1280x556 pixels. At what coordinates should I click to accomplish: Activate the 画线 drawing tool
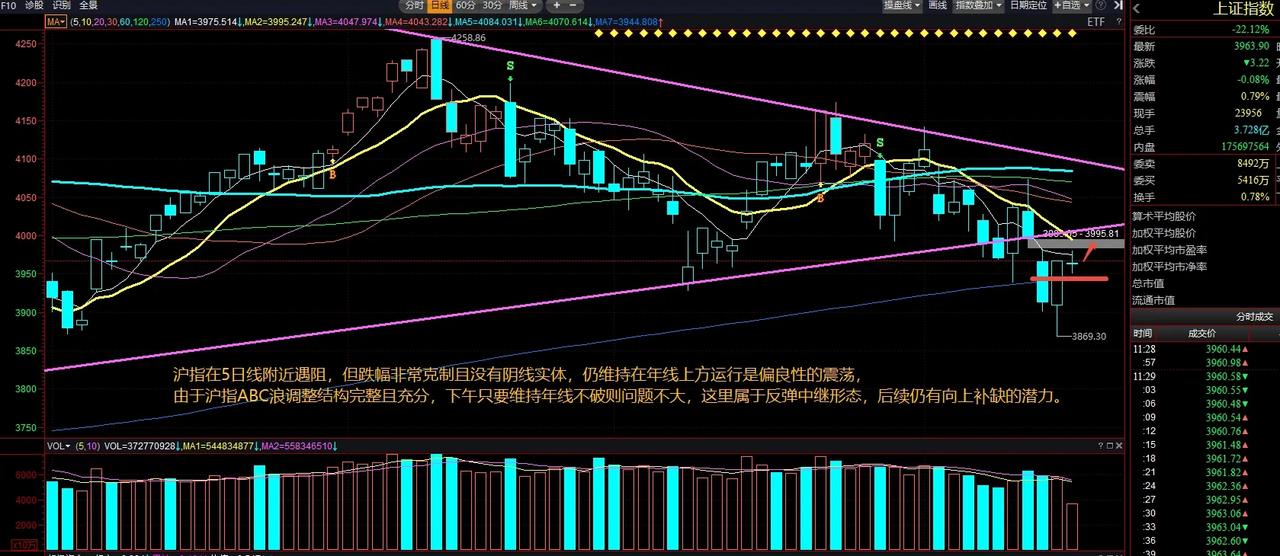click(x=937, y=5)
